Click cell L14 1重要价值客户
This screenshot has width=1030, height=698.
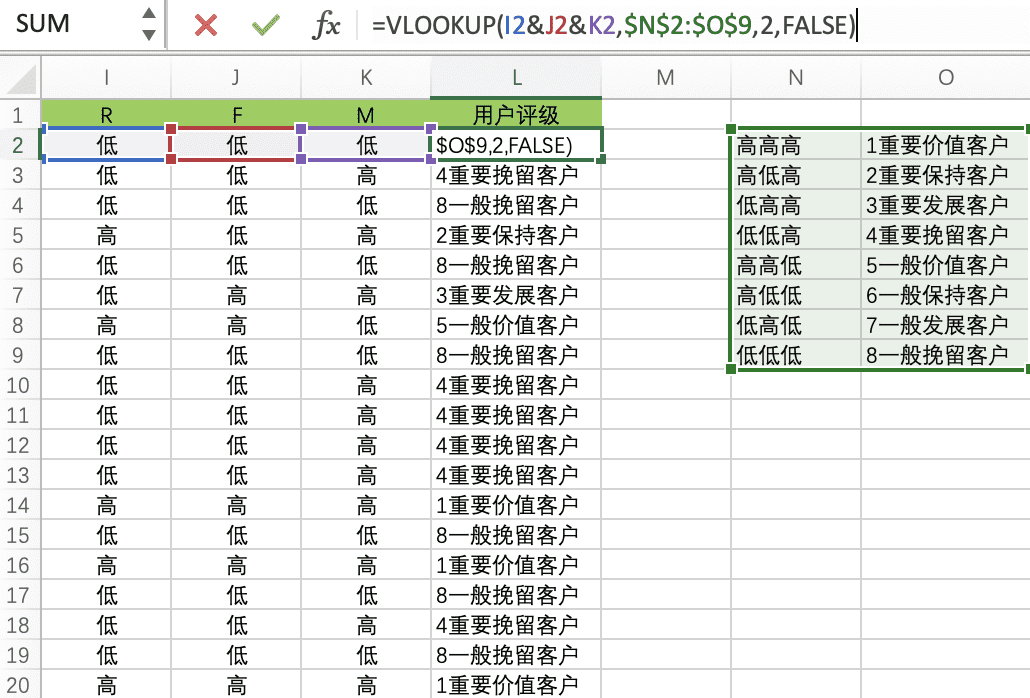tap(516, 505)
